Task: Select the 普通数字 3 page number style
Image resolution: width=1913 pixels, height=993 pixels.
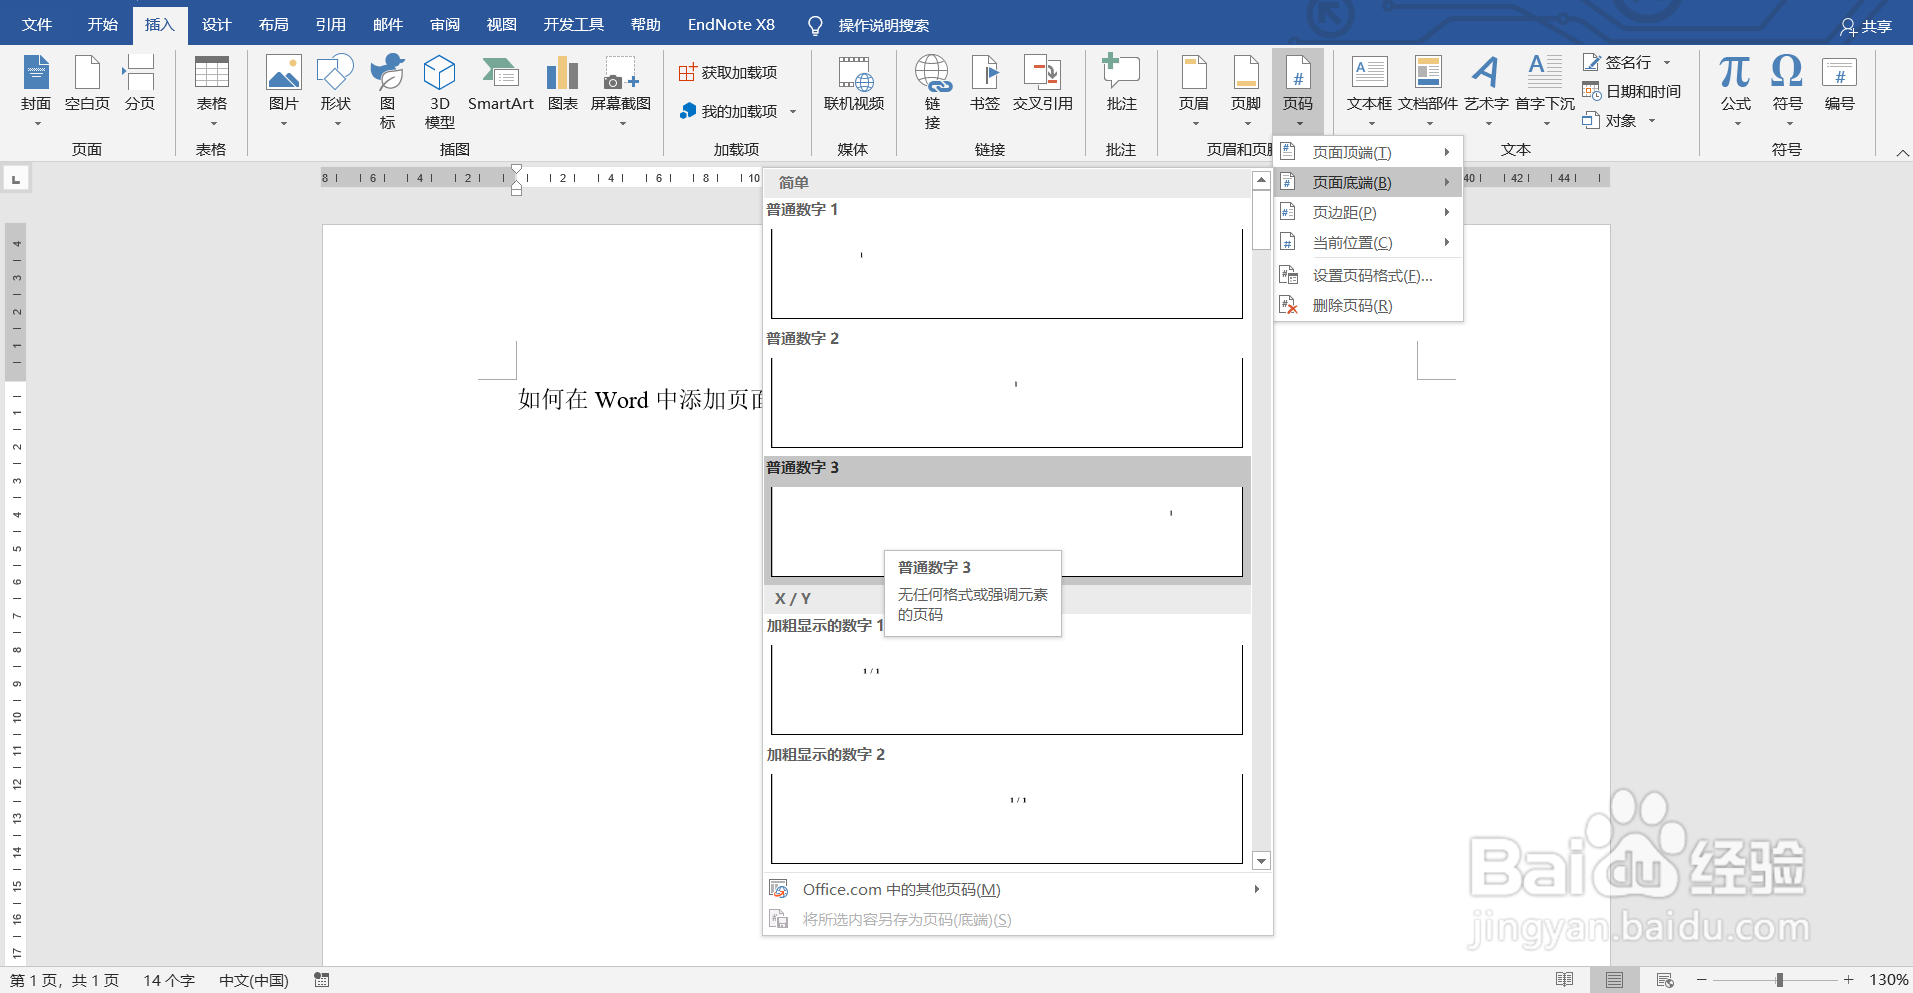Action: (1005, 520)
